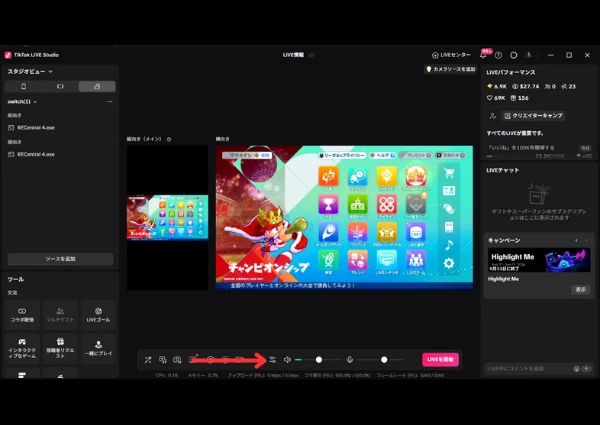Open the 一緒にプレイ tool
The image size is (600, 425).
pyautogui.click(x=98, y=348)
